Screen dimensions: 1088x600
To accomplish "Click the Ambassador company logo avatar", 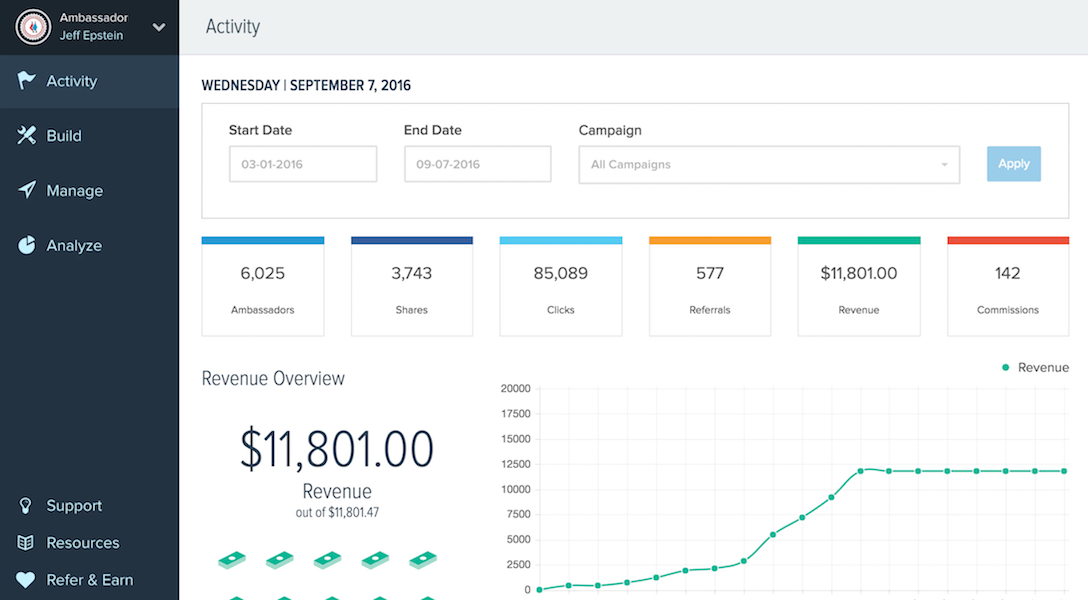I will click(x=33, y=27).
